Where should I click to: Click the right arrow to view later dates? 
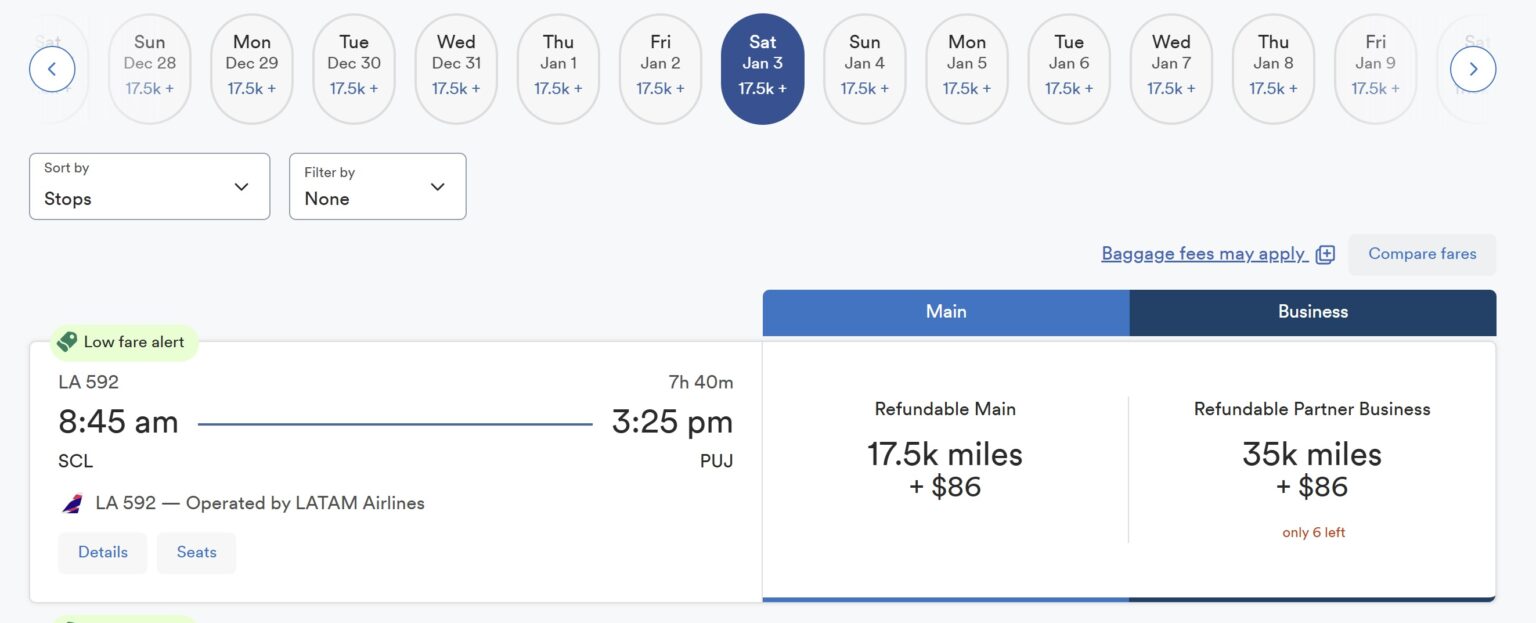(x=1473, y=68)
